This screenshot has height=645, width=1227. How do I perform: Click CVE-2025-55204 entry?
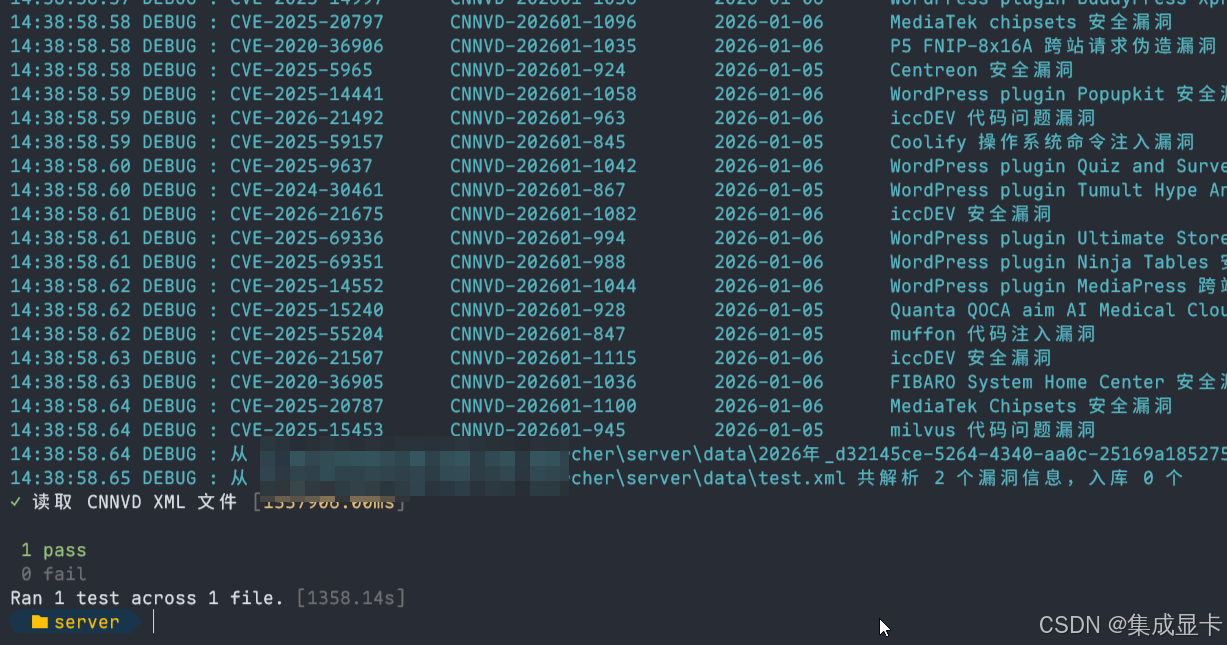[306, 334]
